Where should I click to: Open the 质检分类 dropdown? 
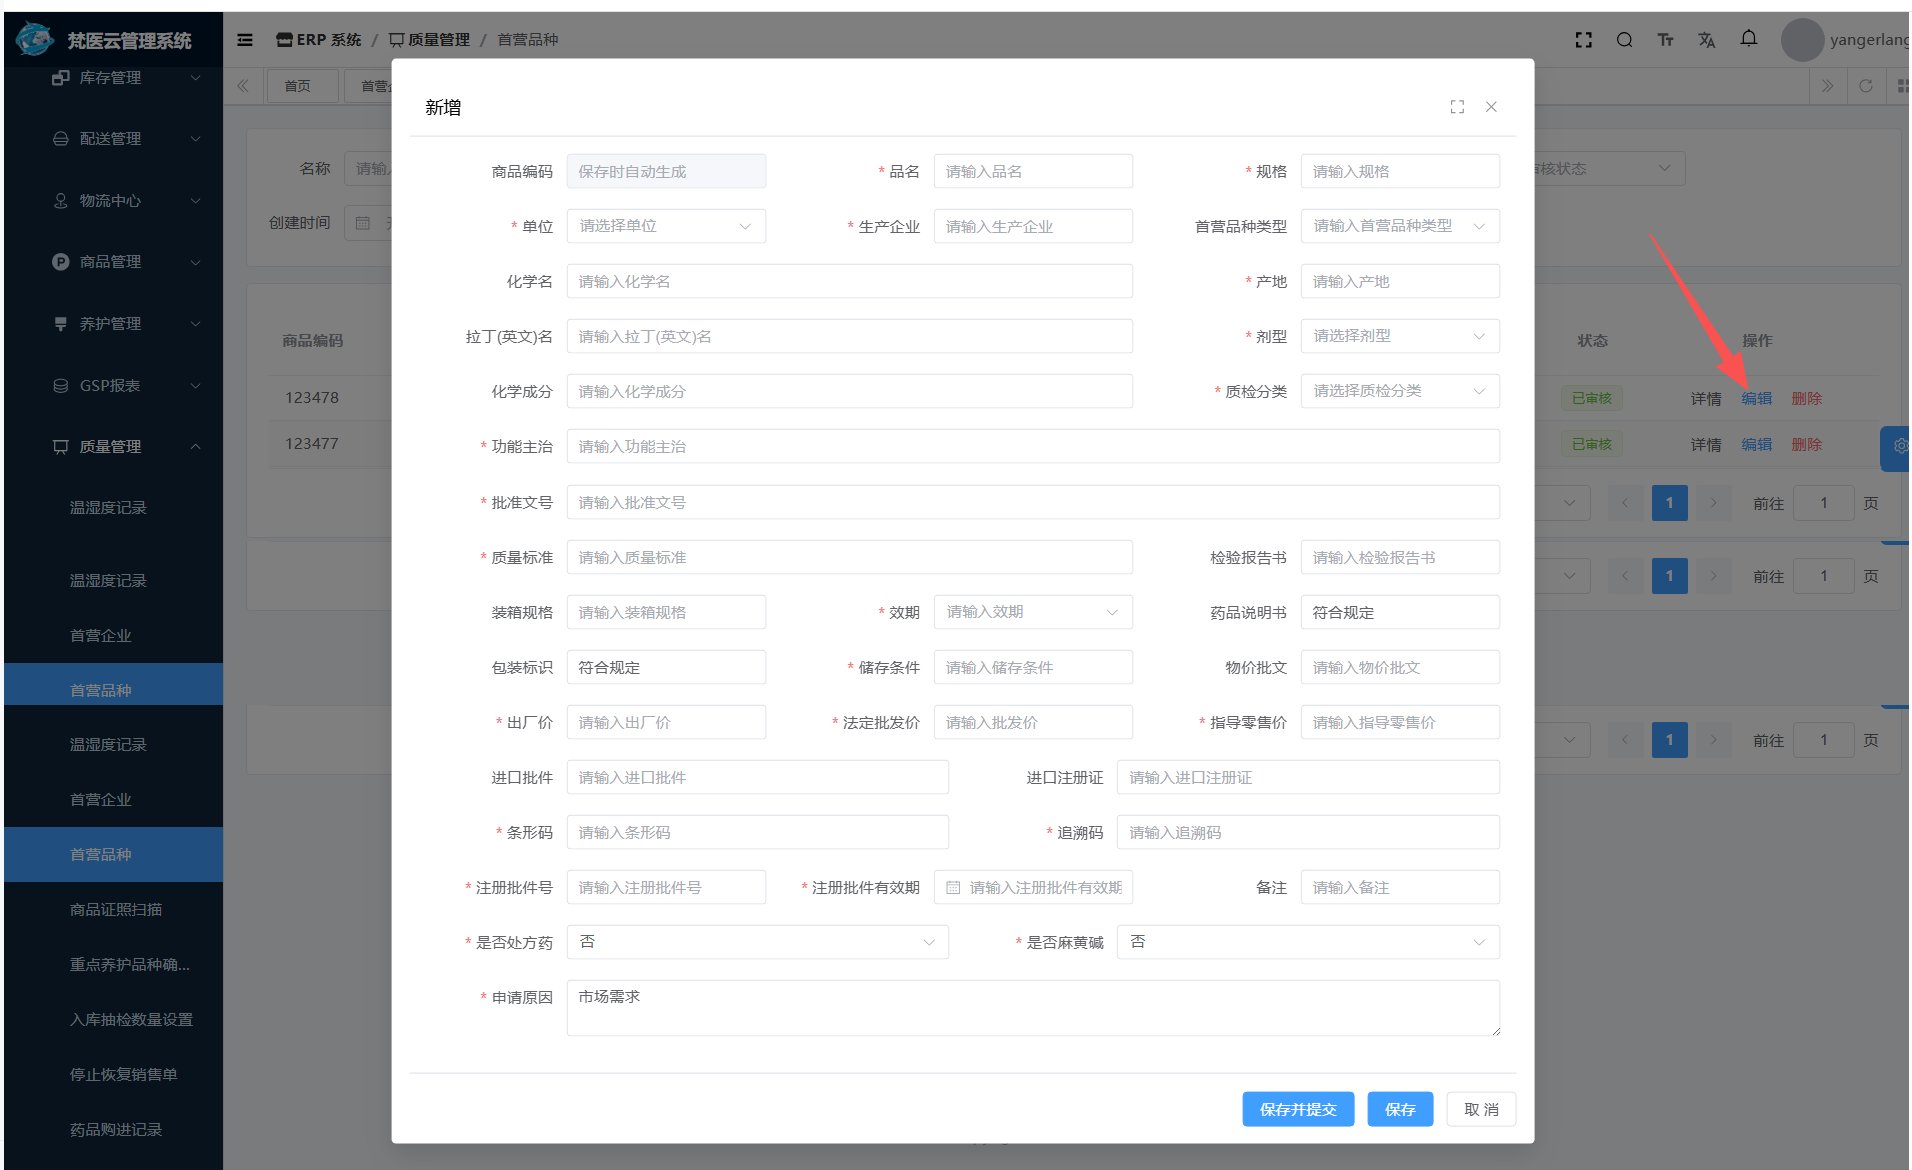(1399, 391)
